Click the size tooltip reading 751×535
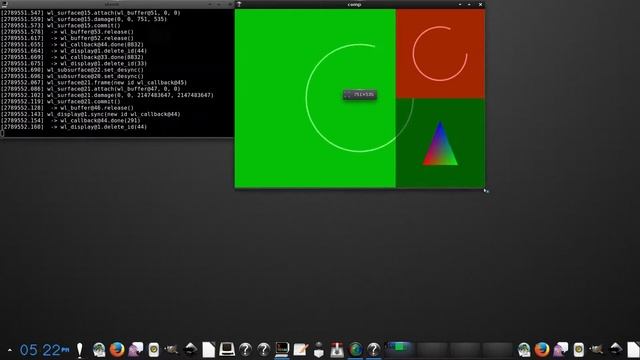 click(x=360, y=94)
